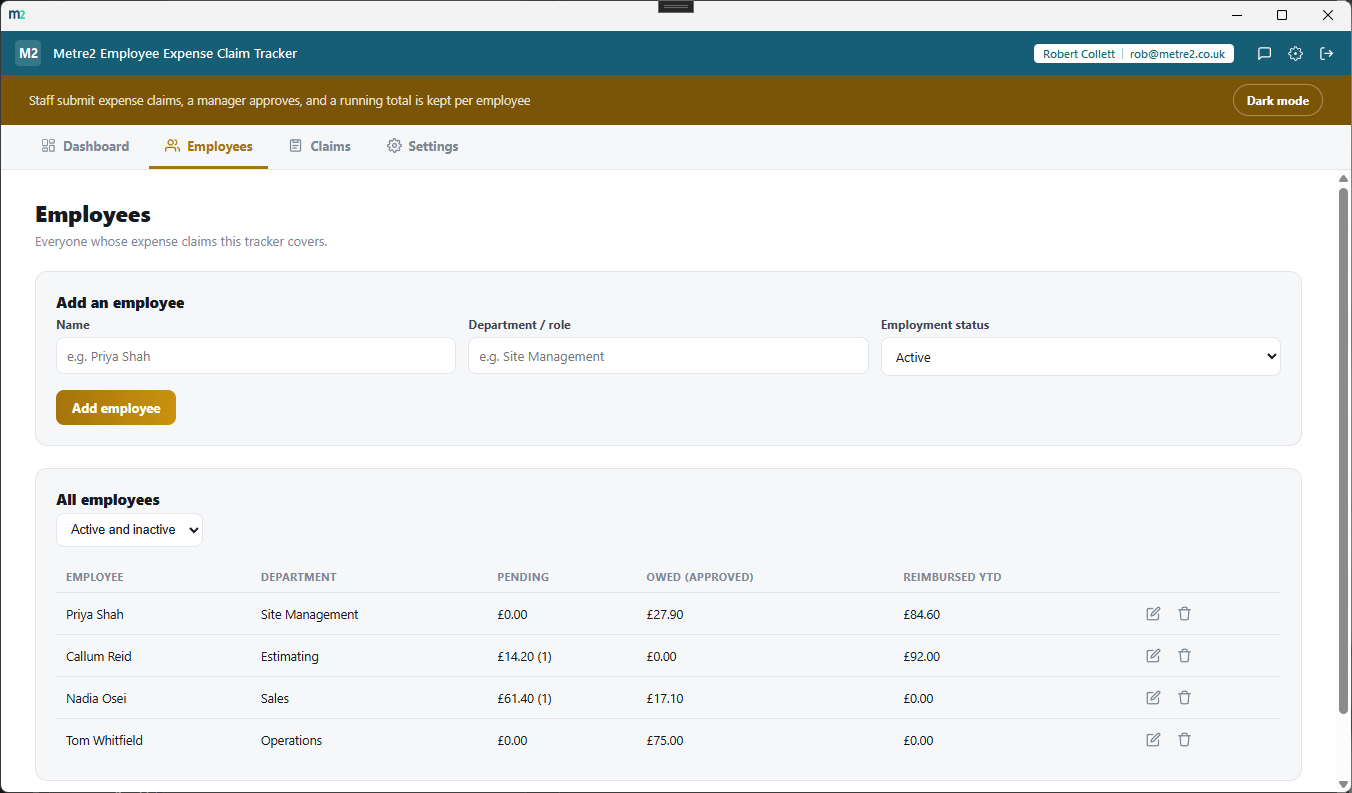
Task: Click the £92.00 reimbursed value
Action: [921, 657]
